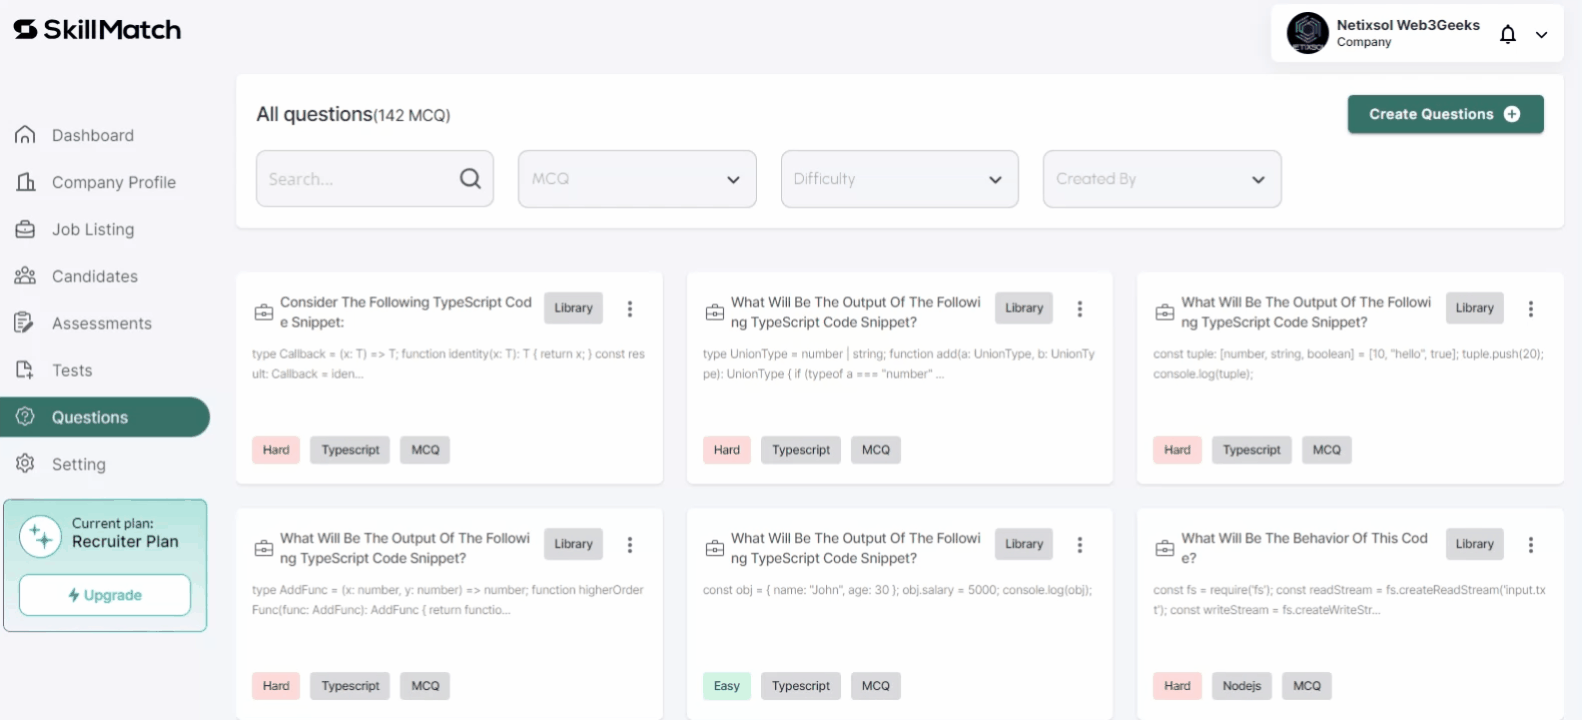Click the 'const tuple' code snippet text

pyautogui.click(x=1349, y=364)
